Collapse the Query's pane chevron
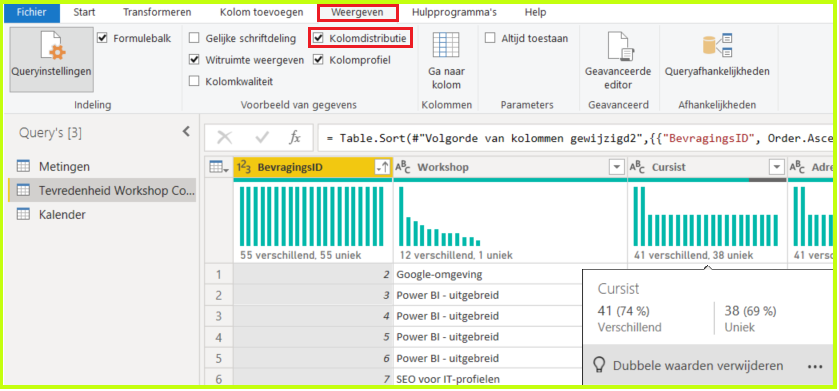 (186, 132)
